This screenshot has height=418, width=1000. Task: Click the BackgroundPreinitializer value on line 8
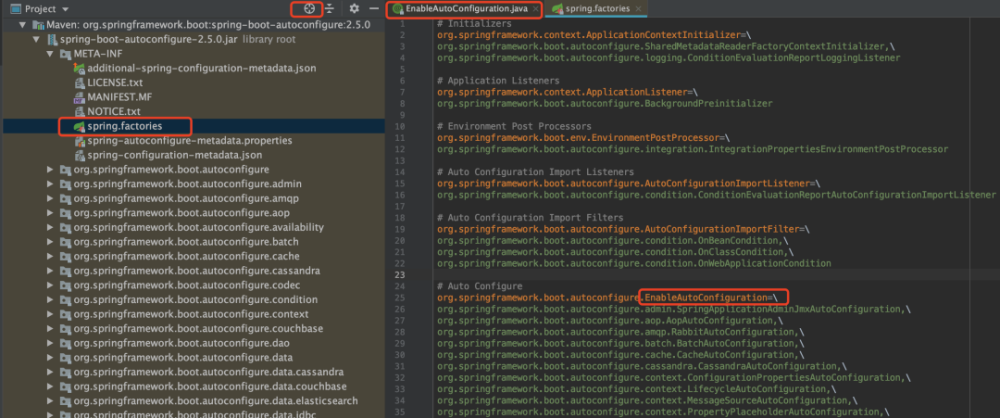[710, 103]
